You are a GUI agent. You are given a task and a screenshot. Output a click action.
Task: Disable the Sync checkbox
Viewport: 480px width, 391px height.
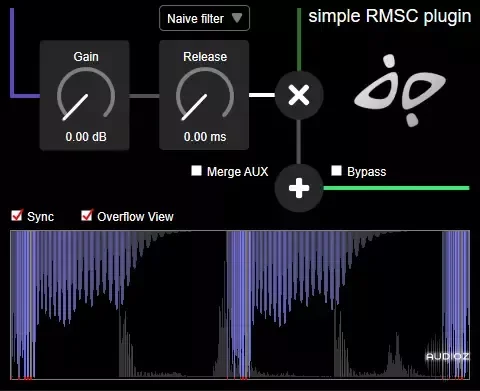(17, 215)
